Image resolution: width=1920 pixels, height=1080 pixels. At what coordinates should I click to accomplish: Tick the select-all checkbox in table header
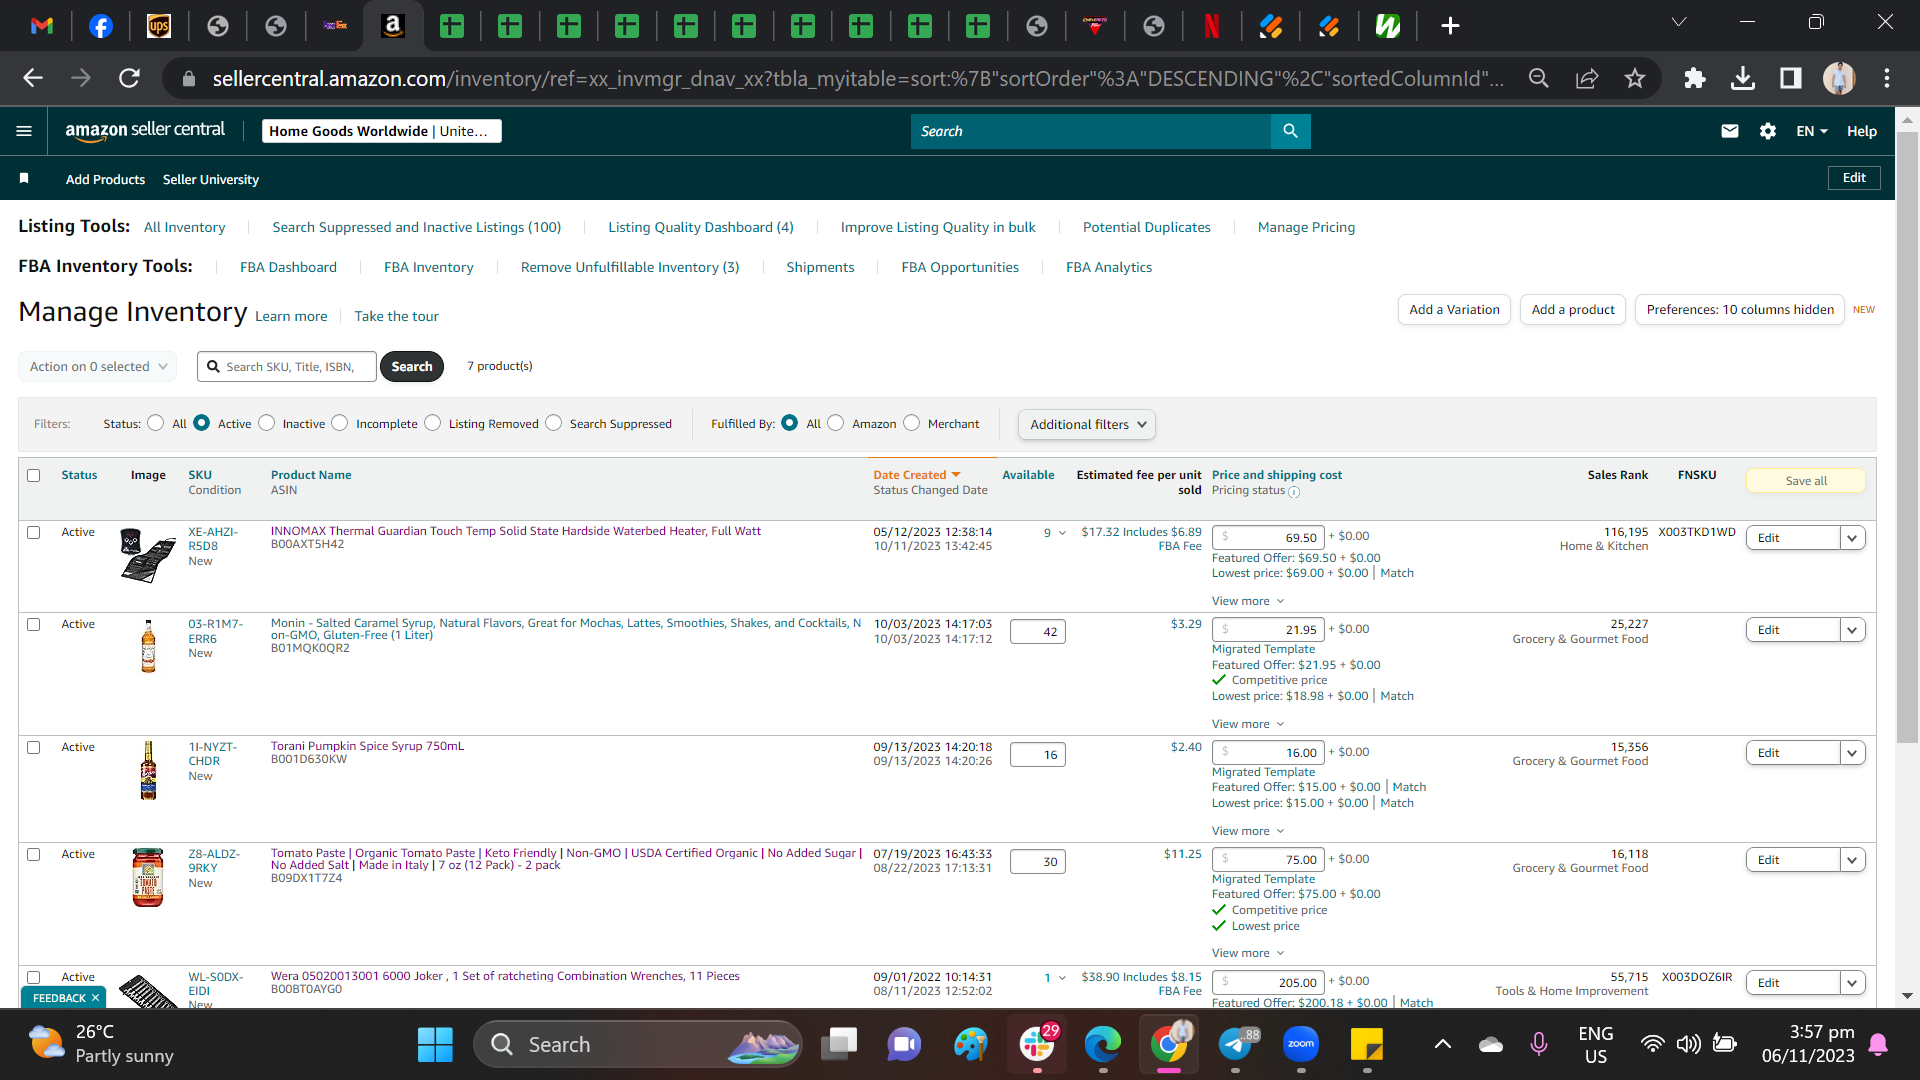coord(34,476)
